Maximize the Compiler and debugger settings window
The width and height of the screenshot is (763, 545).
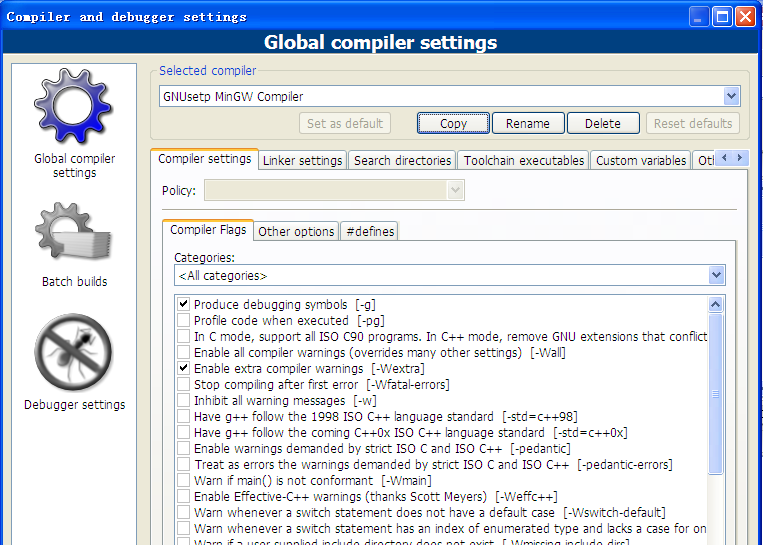click(x=722, y=17)
